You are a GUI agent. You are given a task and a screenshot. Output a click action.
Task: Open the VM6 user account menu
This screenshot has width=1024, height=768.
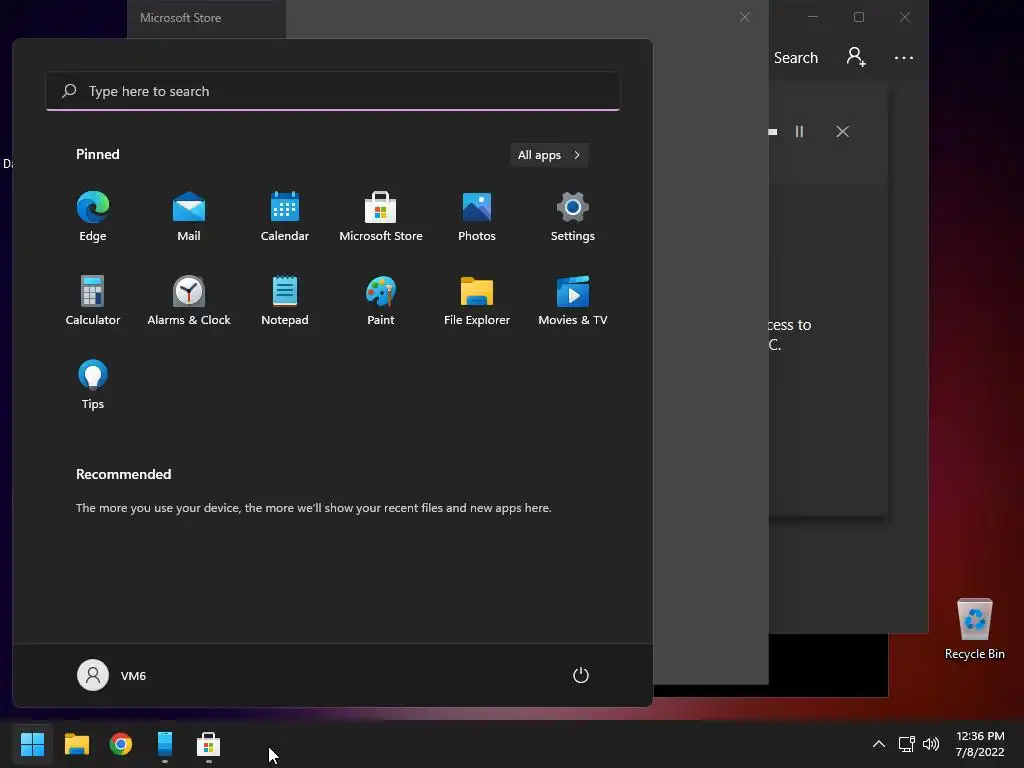[x=112, y=675]
